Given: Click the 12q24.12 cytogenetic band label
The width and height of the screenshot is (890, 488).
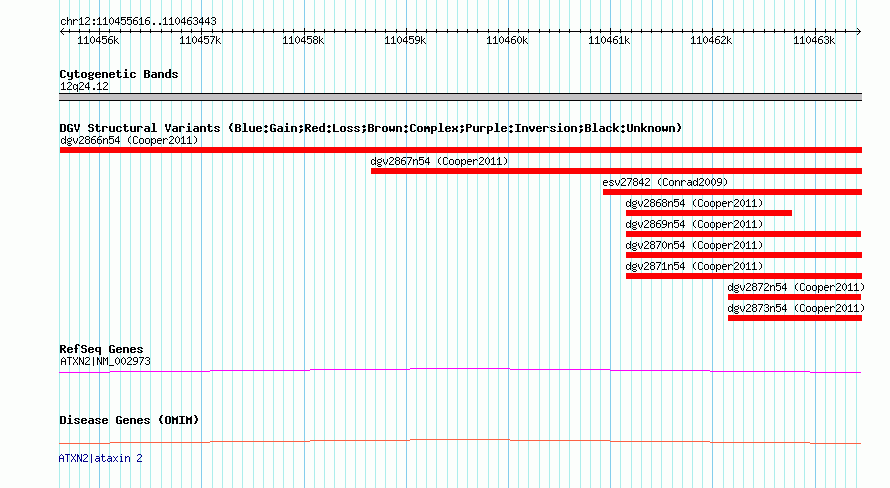Looking at the screenshot, I should [x=84, y=86].
